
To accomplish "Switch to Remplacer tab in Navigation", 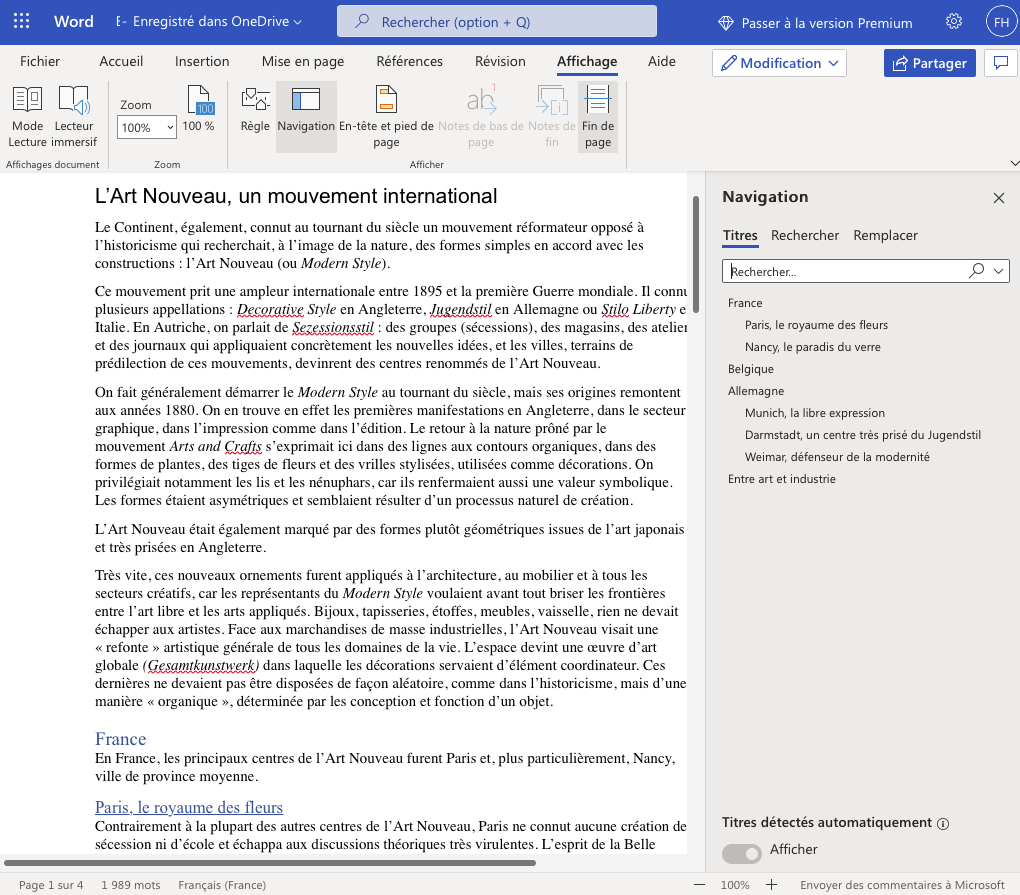I will tap(885, 235).
